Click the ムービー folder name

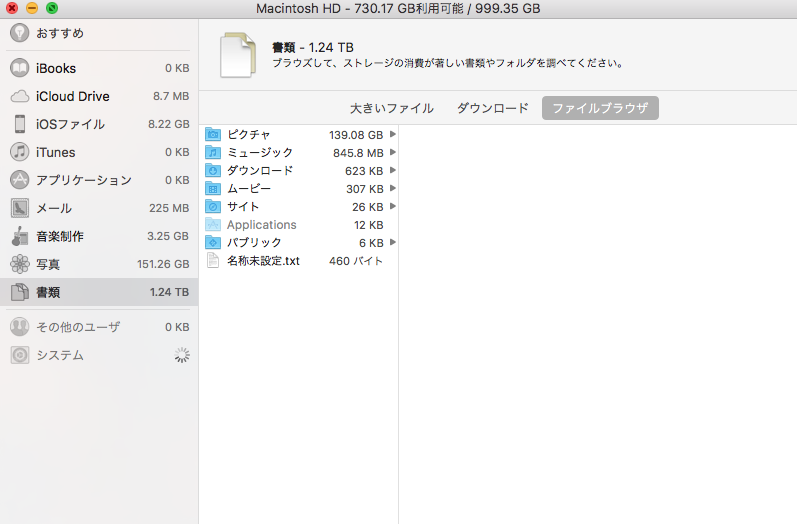(249, 189)
